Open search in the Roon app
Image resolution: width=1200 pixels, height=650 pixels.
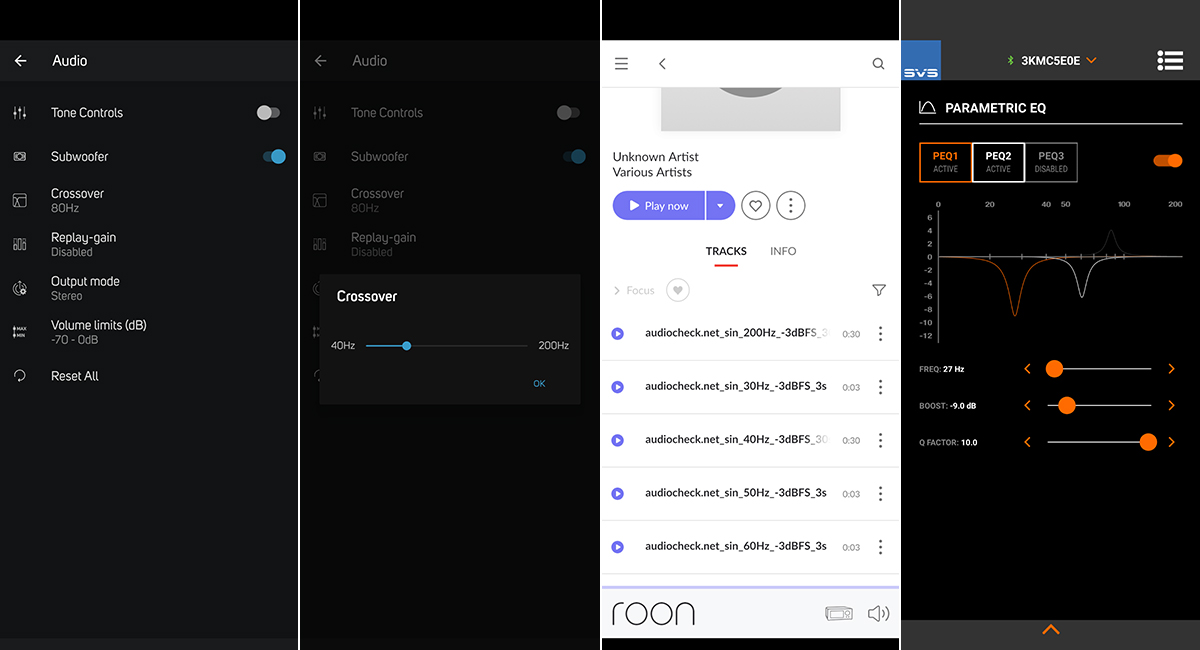tap(878, 64)
